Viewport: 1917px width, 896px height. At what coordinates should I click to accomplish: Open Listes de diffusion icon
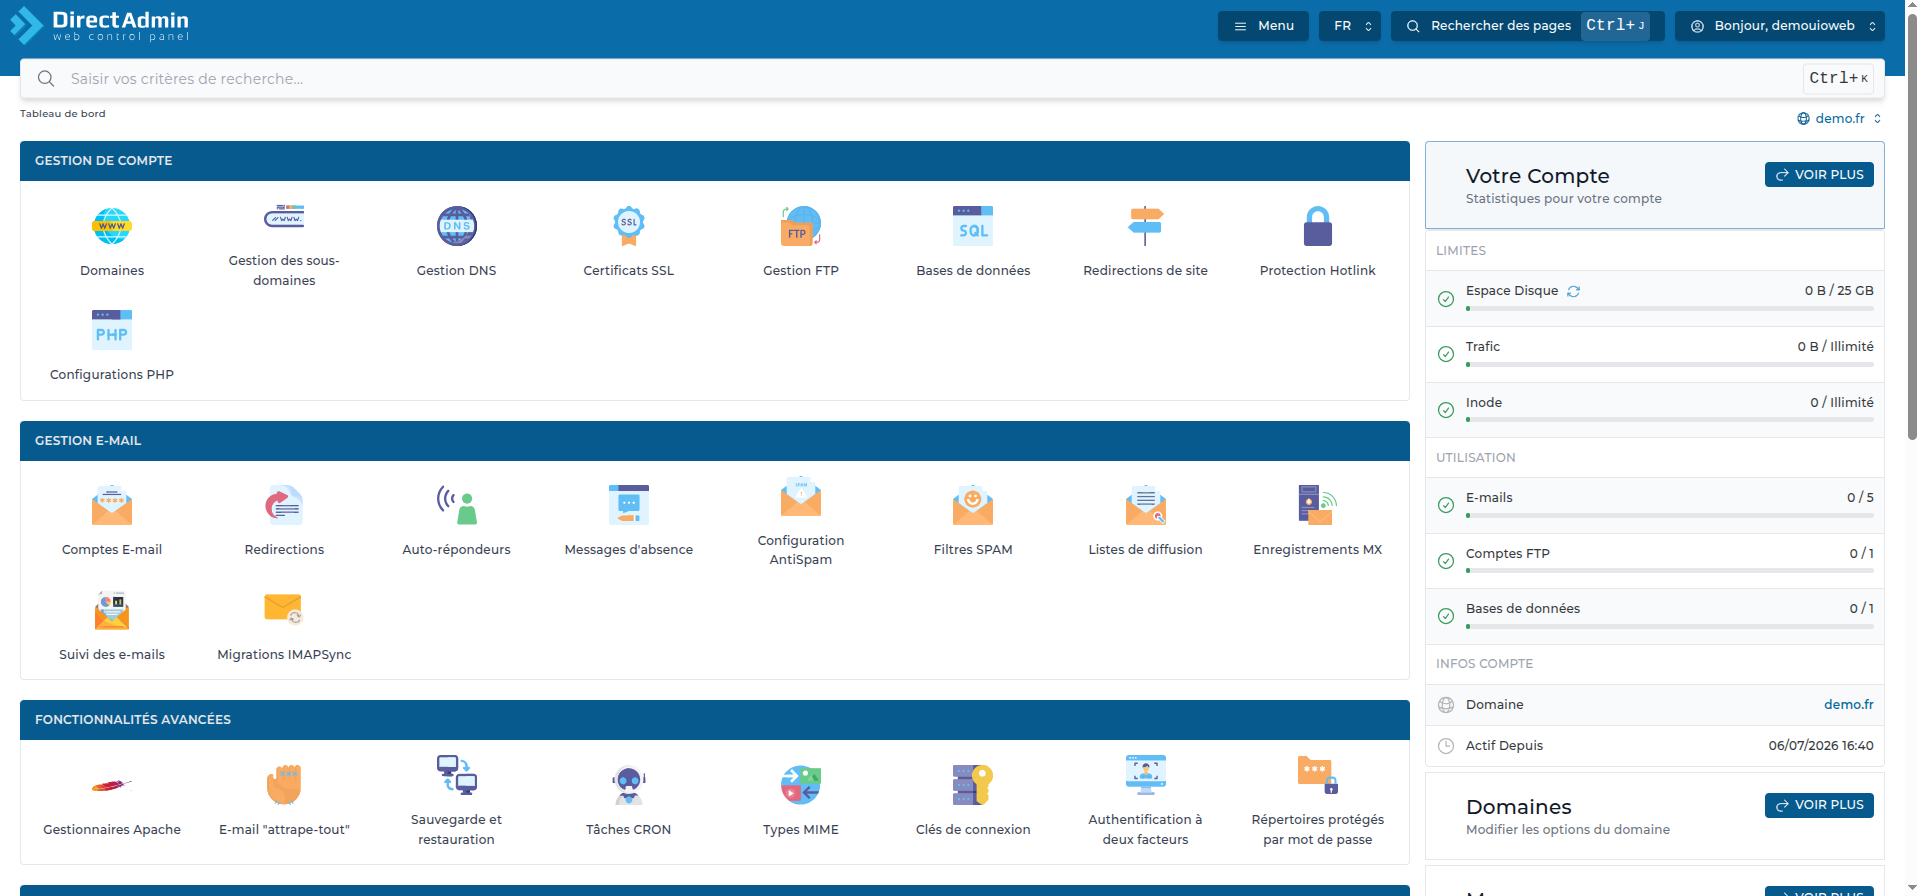(1145, 505)
